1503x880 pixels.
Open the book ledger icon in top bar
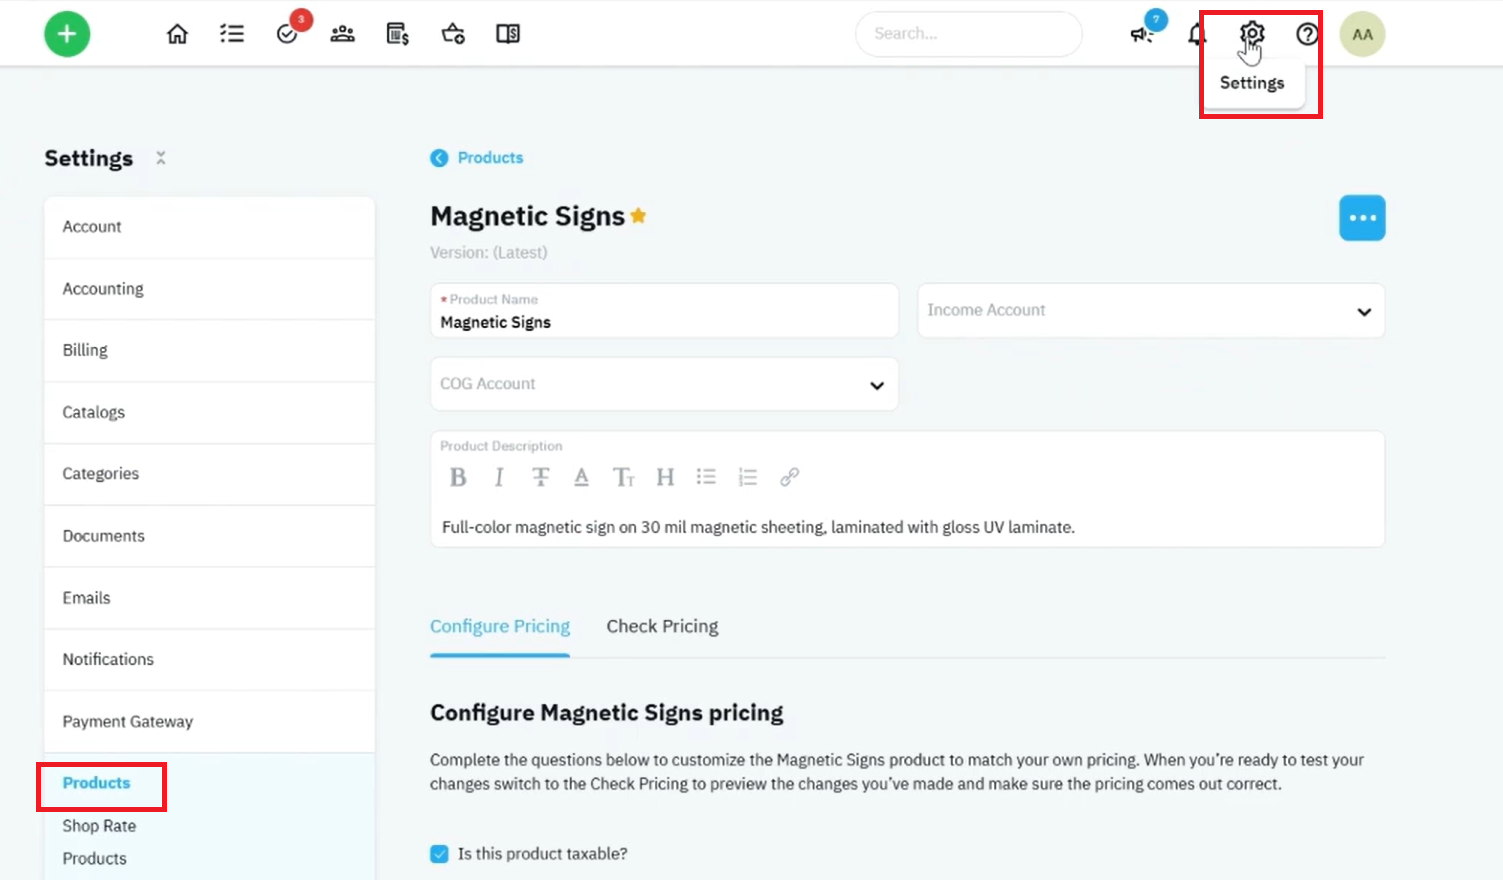(x=508, y=34)
